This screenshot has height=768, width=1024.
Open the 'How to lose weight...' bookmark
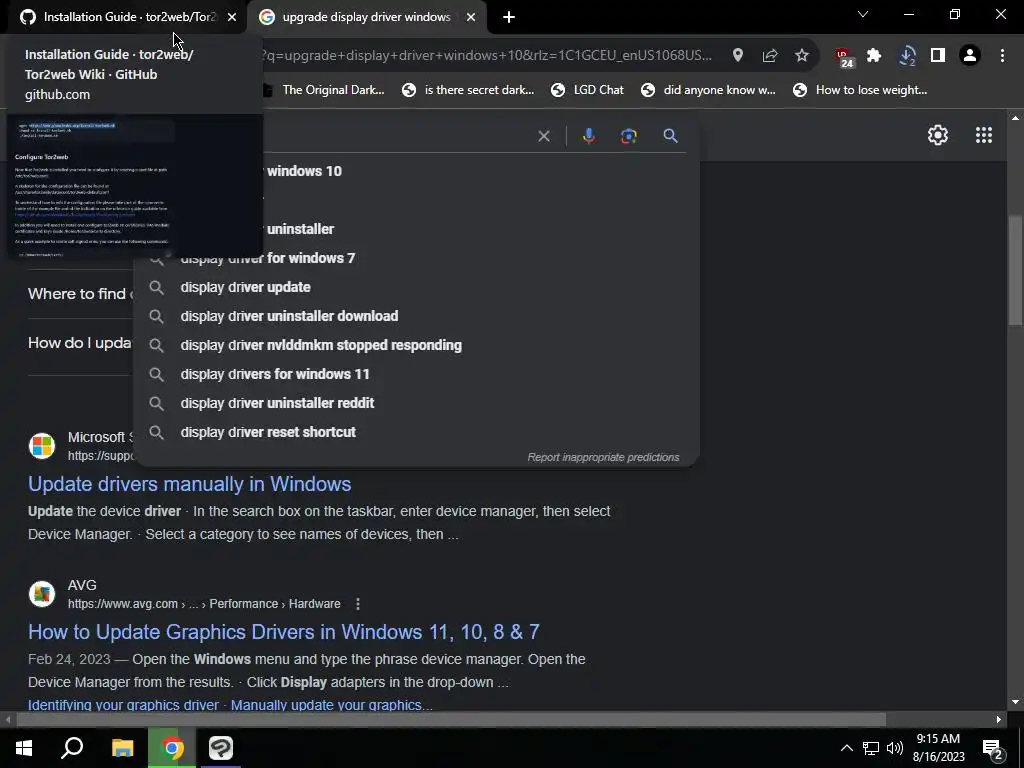860,90
